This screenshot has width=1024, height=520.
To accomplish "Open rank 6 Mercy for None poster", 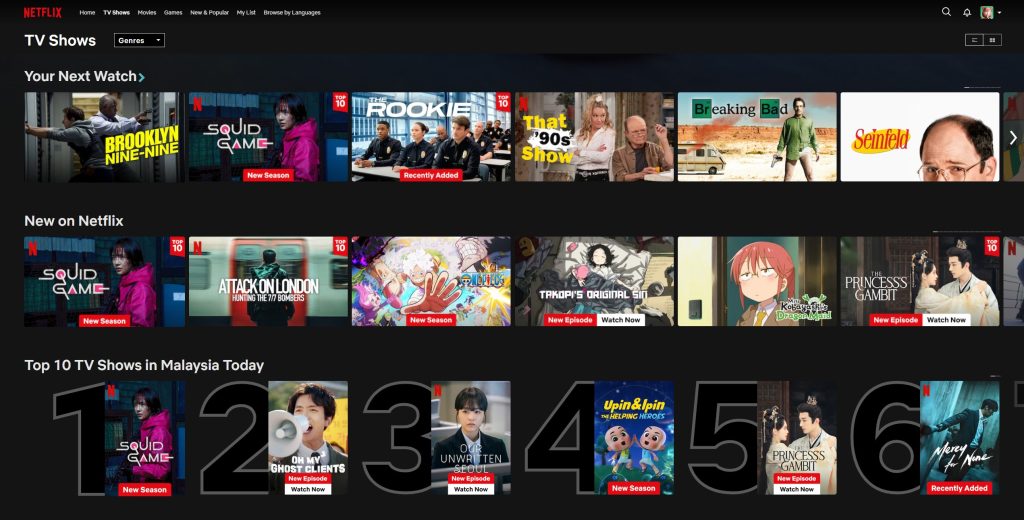I will 959,438.
